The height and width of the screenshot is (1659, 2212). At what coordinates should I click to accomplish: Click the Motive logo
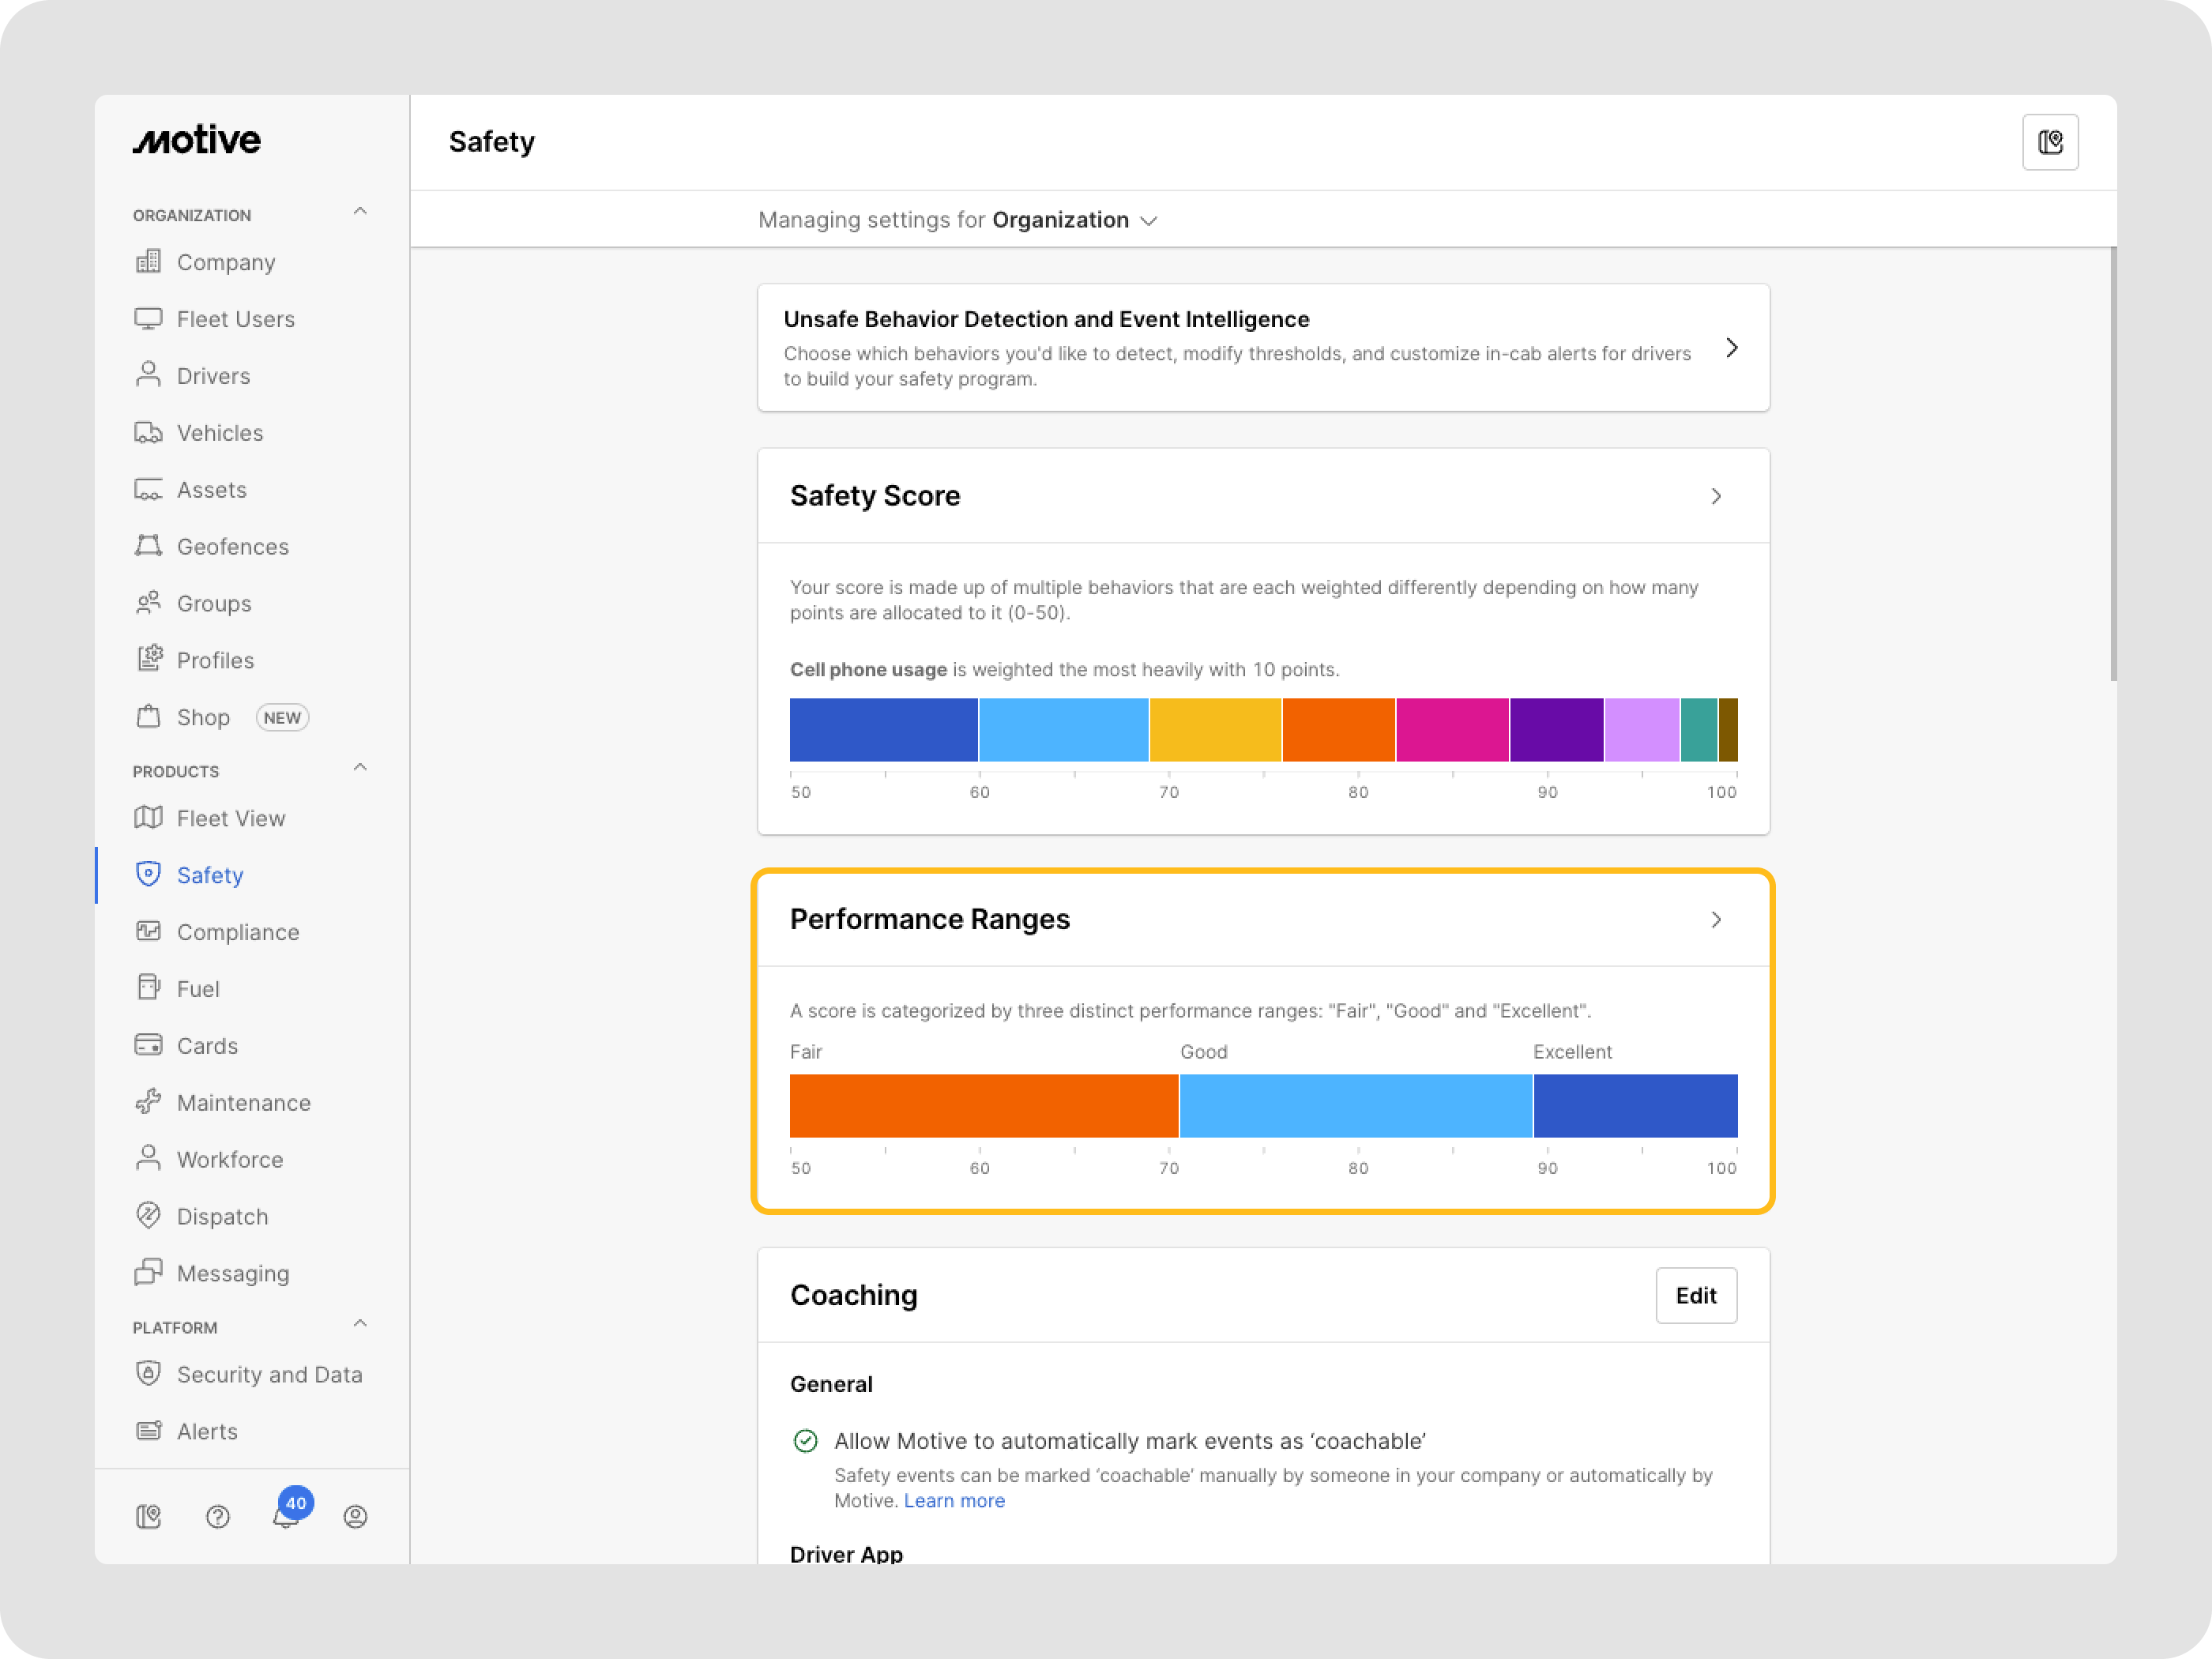tap(197, 140)
